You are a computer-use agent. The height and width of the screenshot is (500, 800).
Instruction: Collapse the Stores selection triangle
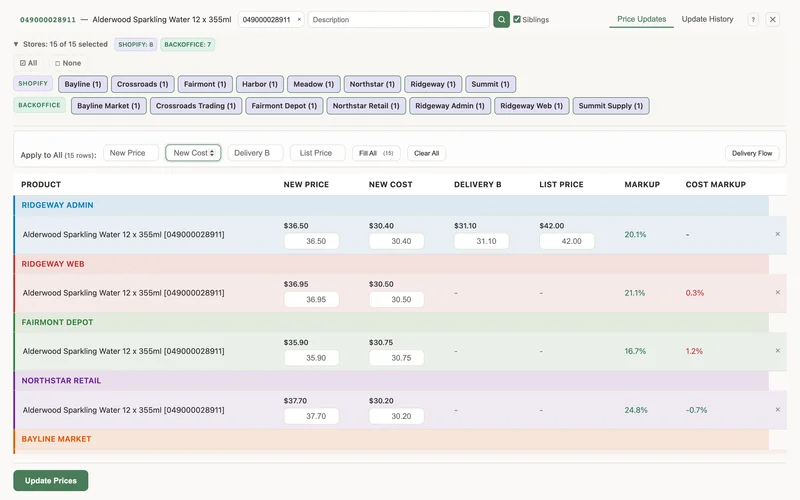click(x=16, y=44)
